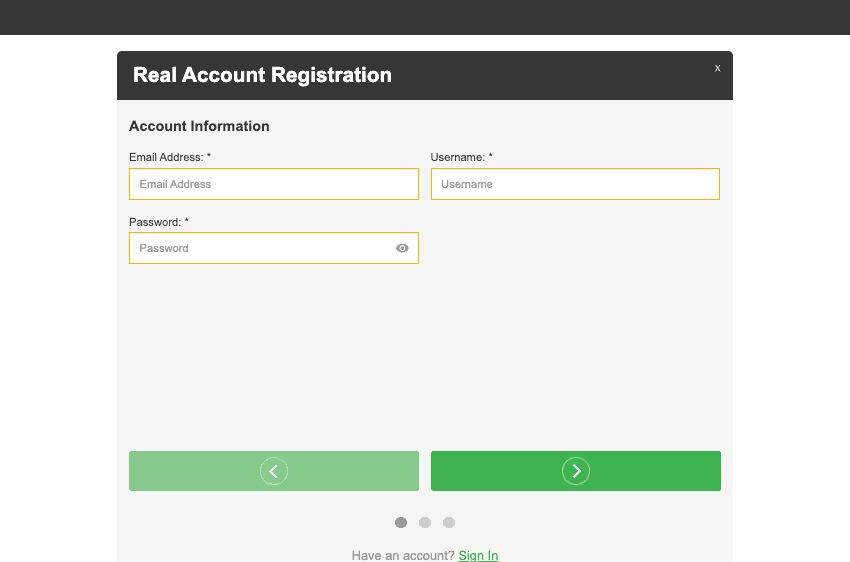Show password using the eye icon

(x=402, y=248)
